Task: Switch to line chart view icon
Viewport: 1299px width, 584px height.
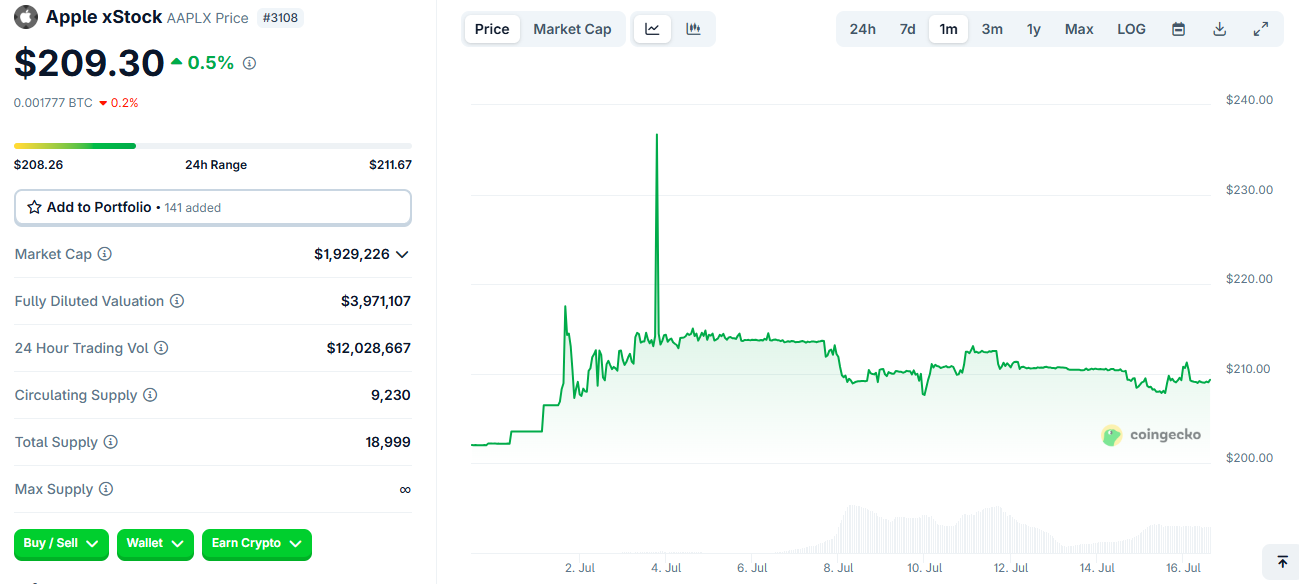Action: click(652, 29)
